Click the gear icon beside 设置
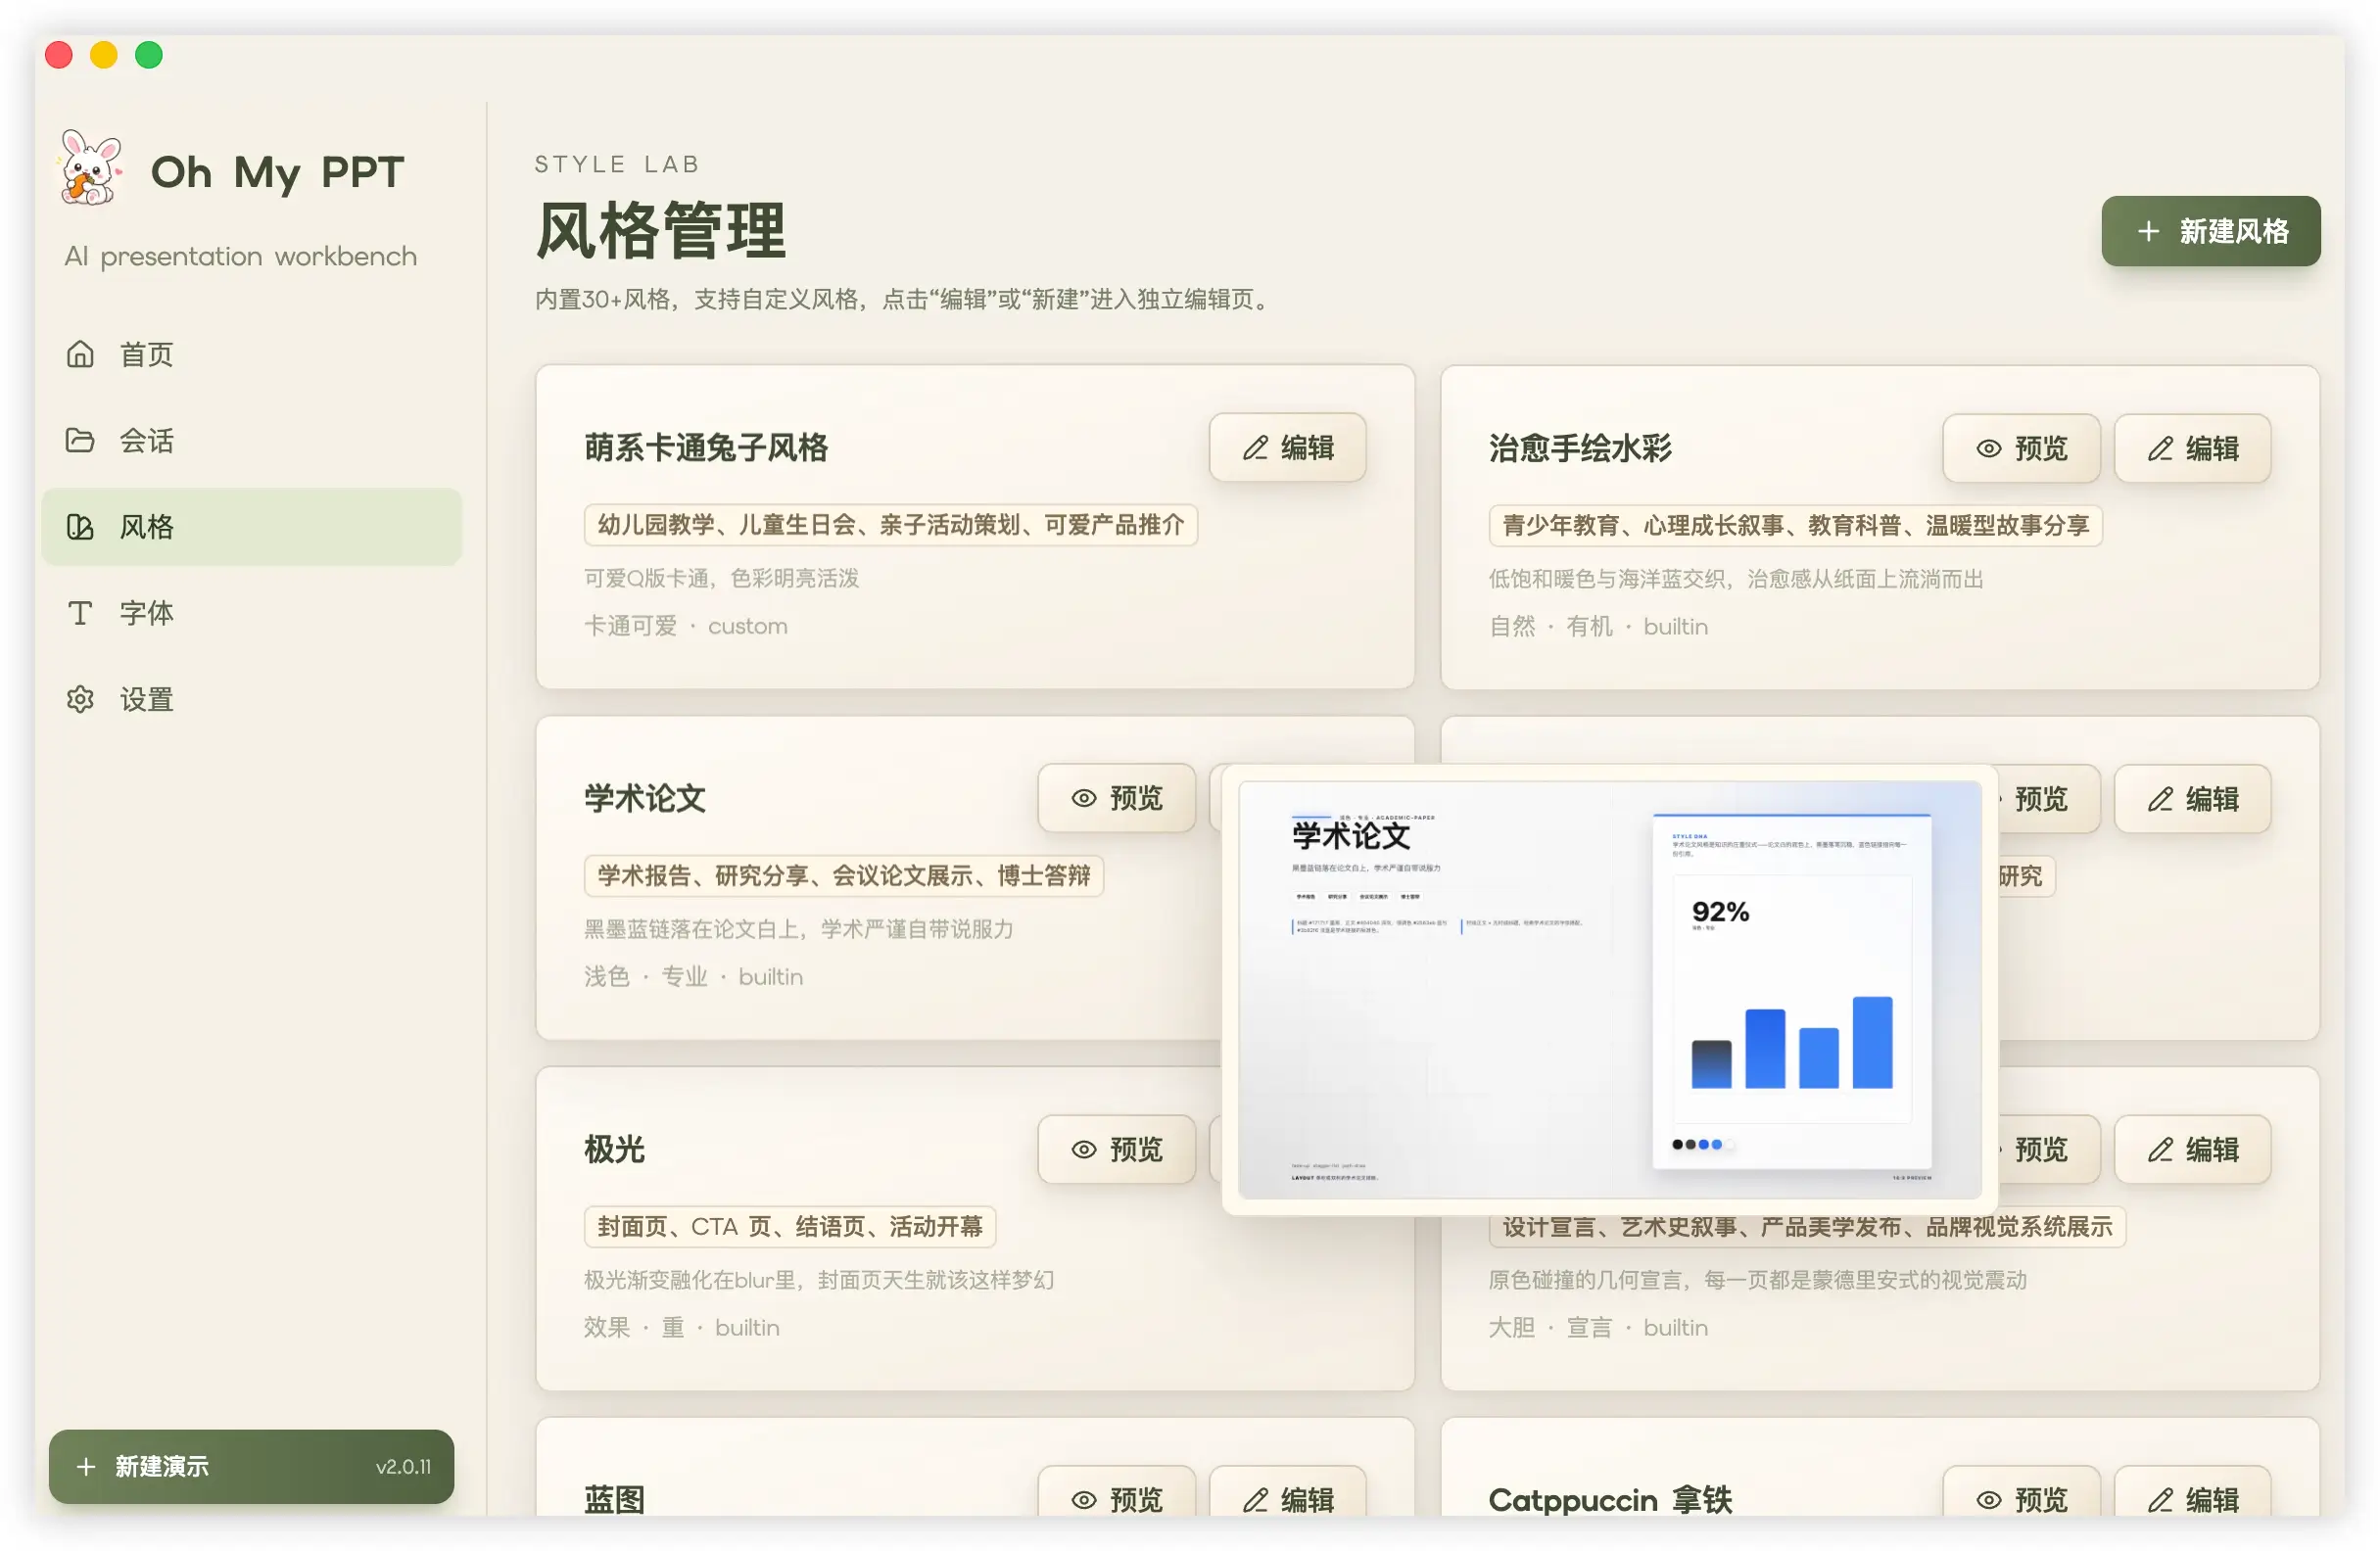Viewport: 2380px width, 1551px height. tap(80, 699)
